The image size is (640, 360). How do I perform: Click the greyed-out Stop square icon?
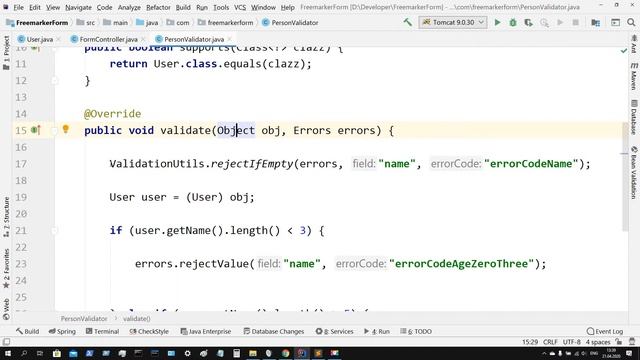[576, 22]
